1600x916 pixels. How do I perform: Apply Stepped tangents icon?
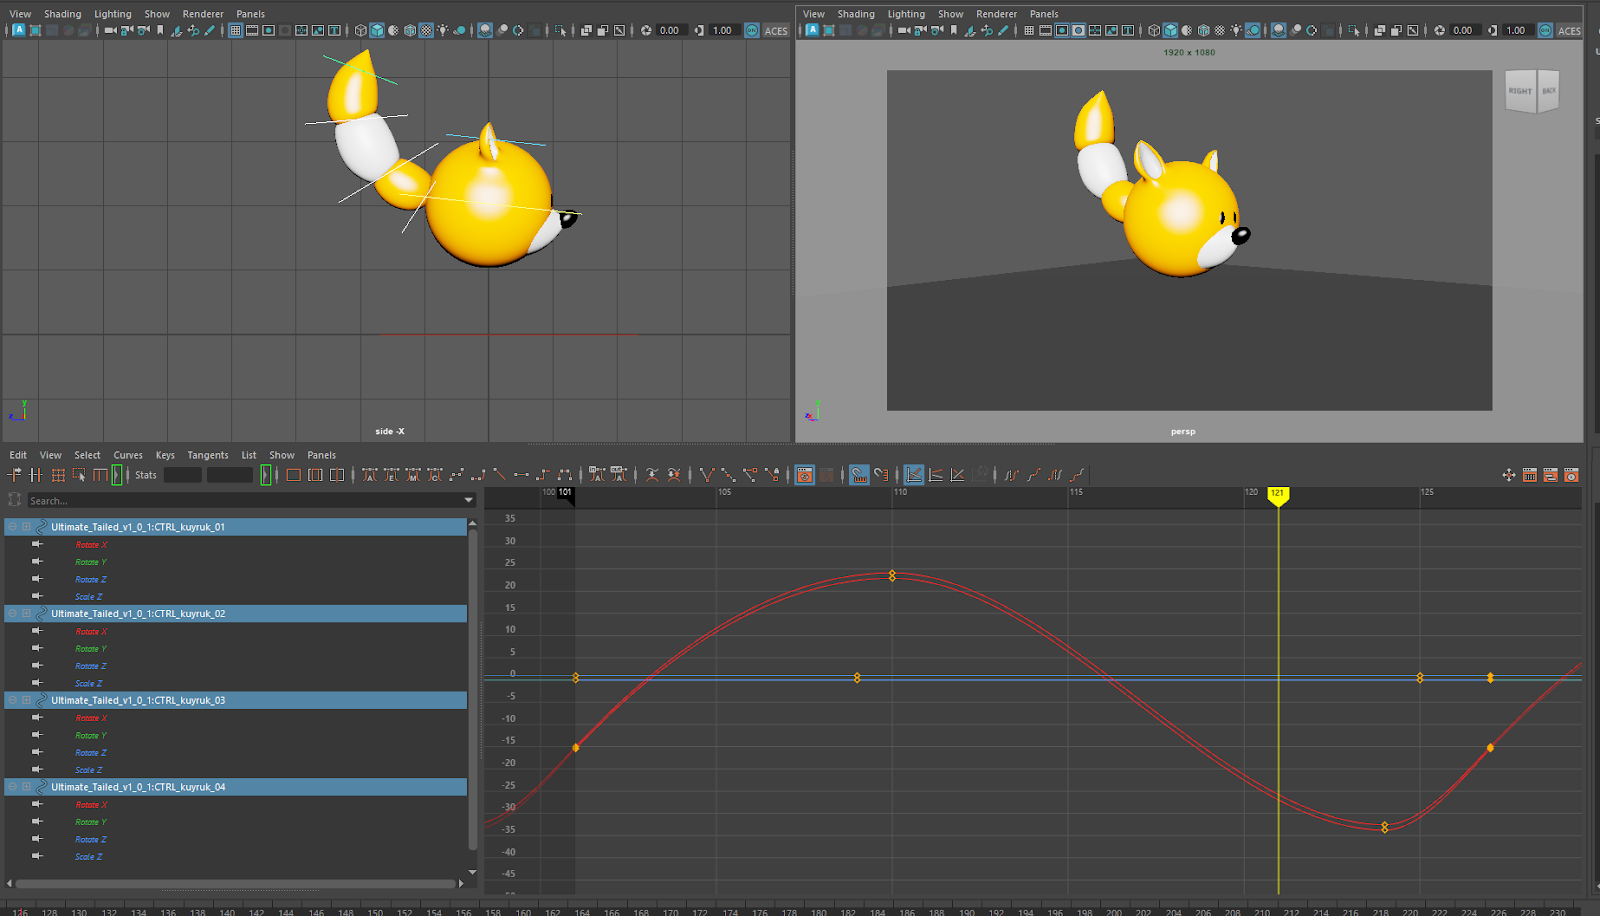[543, 475]
